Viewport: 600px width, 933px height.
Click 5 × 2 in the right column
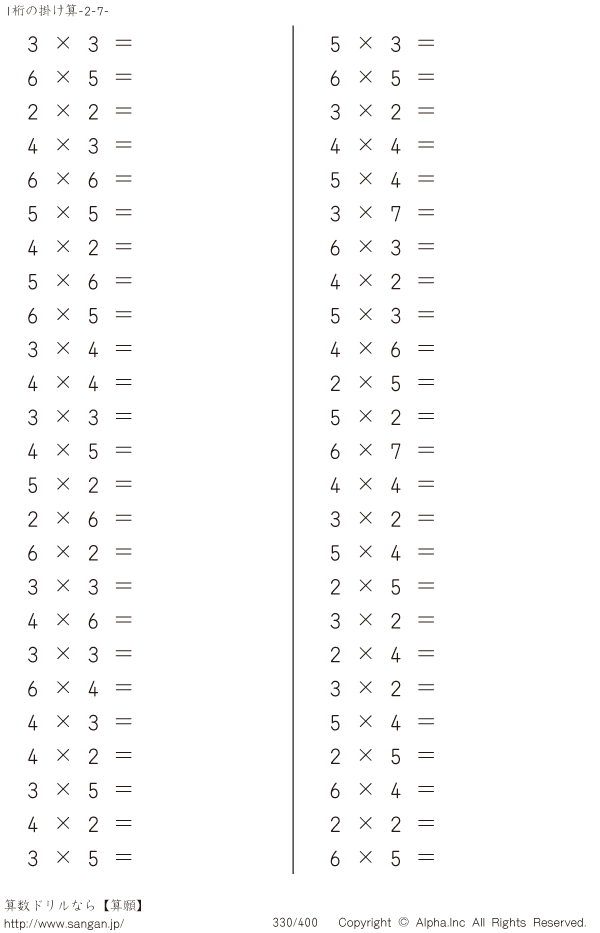pyautogui.click(x=382, y=417)
